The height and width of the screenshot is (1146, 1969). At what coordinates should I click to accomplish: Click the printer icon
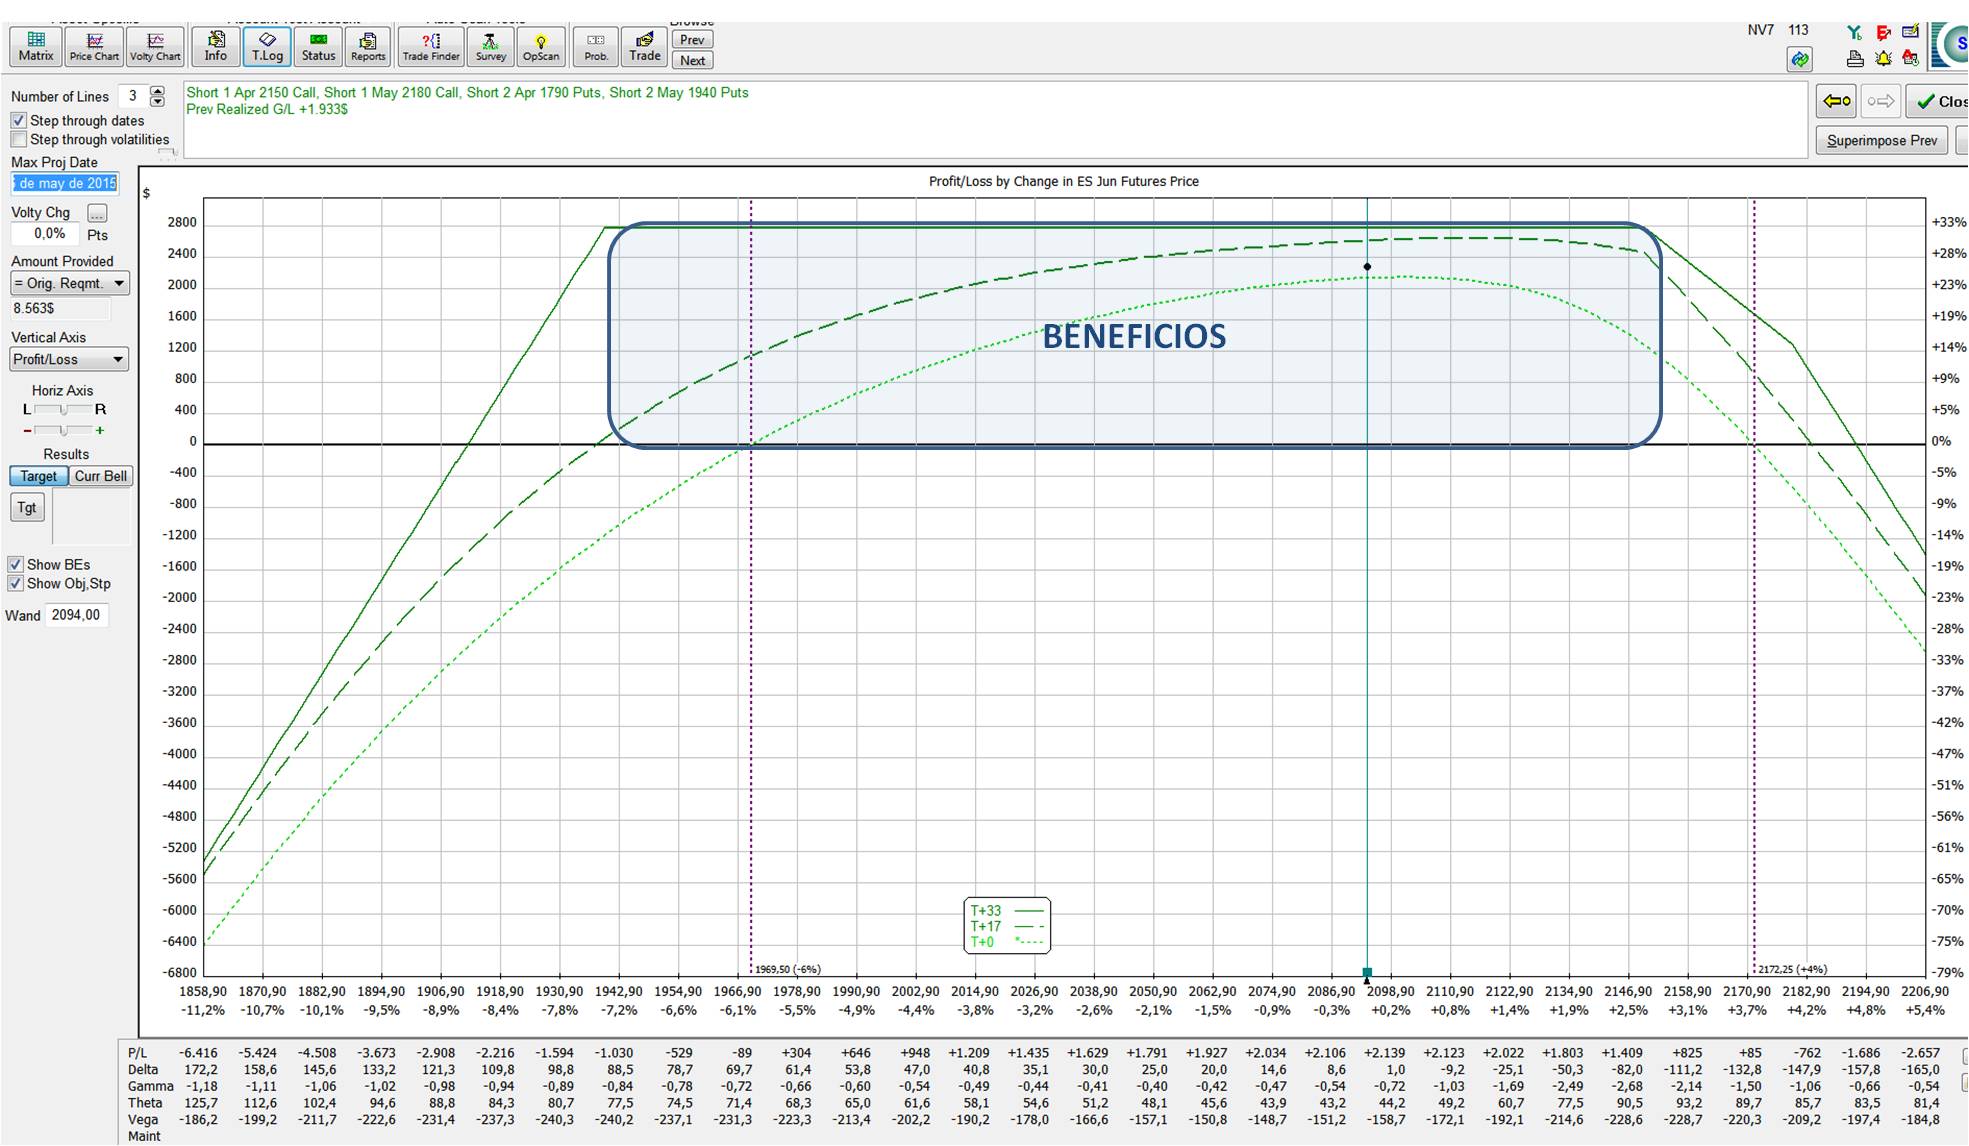[x=1855, y=59]
